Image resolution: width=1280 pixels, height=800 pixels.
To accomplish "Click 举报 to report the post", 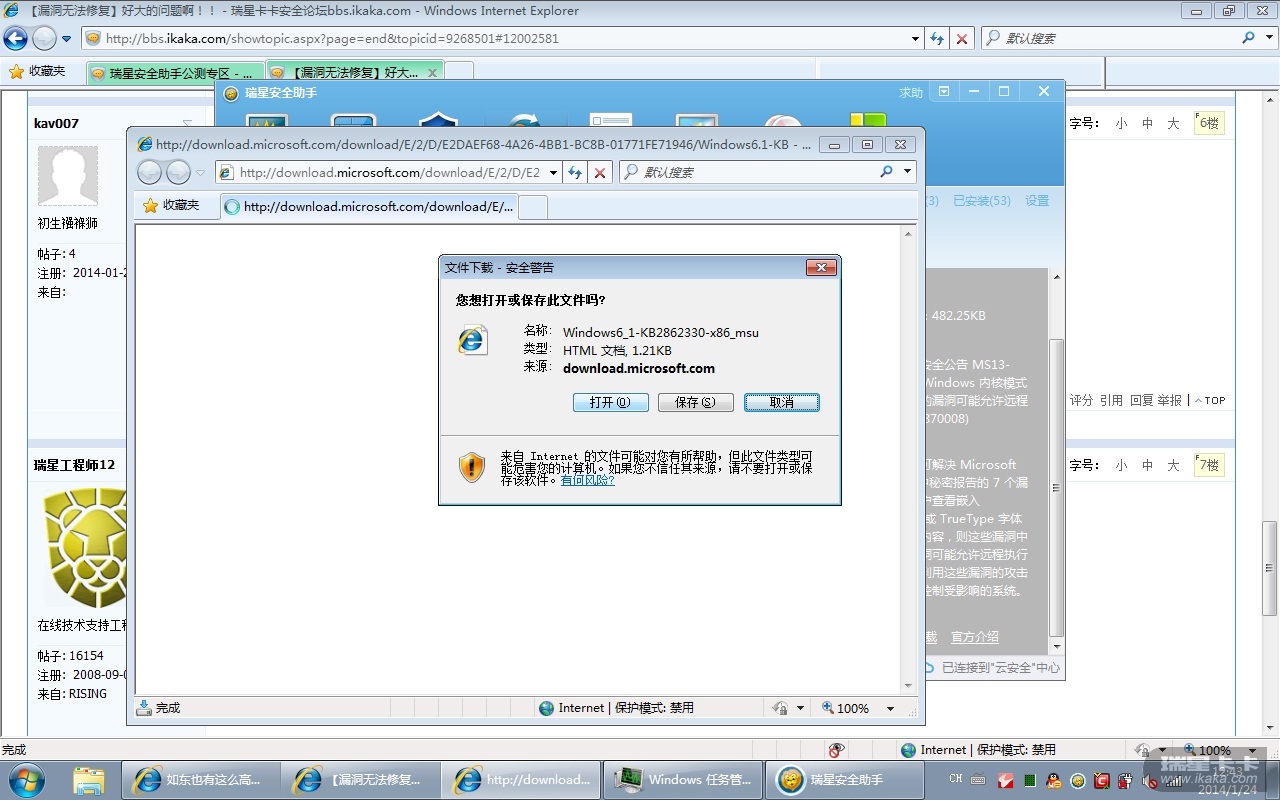I will point(1170,400).
